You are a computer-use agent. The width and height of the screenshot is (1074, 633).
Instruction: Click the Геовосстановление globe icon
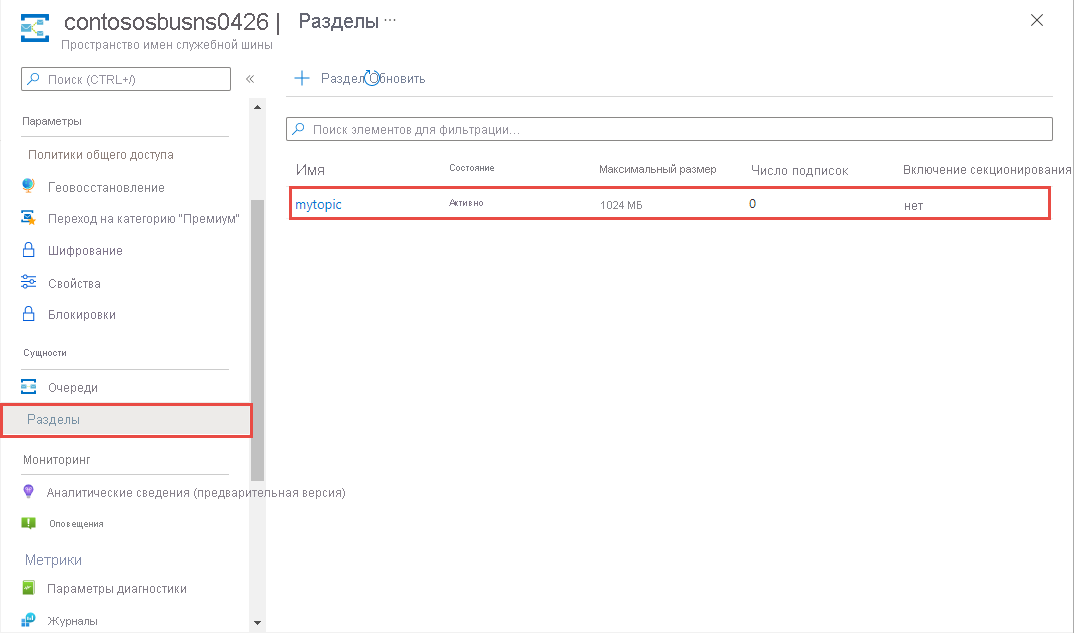[x=28, y=186]
